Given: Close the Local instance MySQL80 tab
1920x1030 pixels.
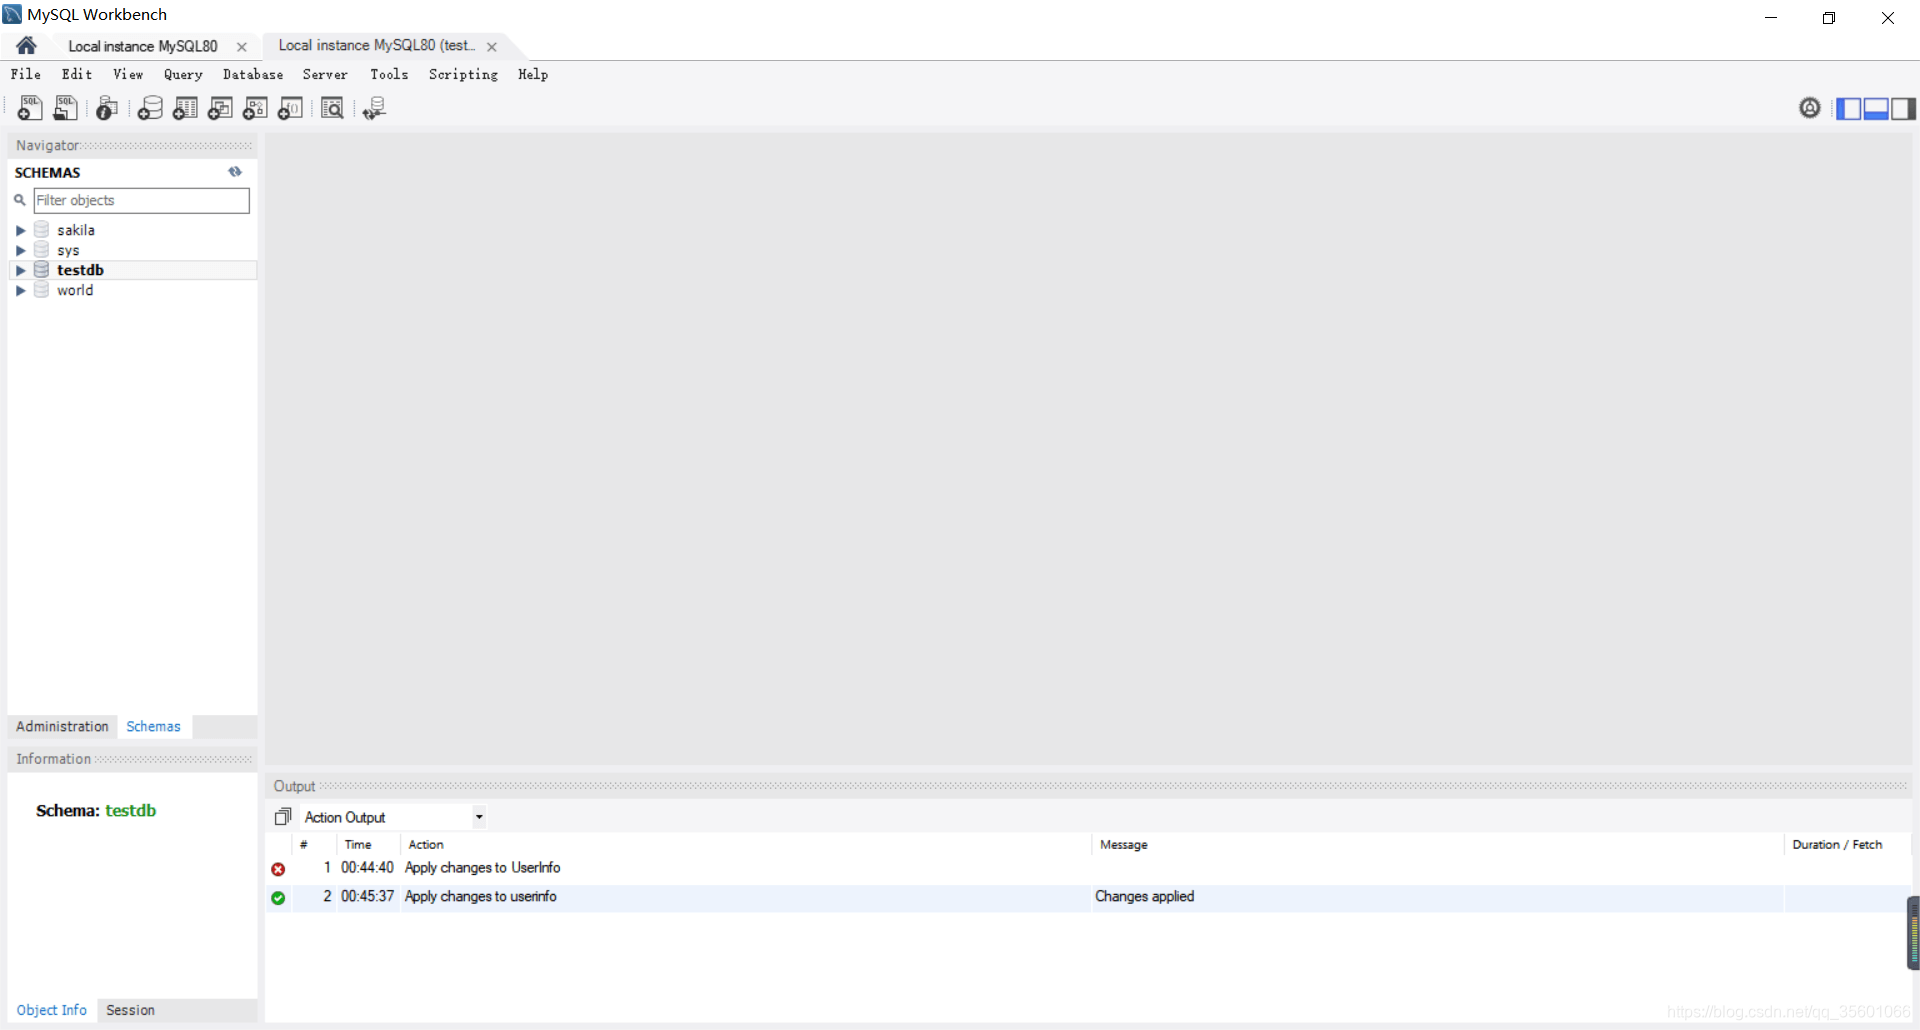Looking at the screenshot, I should tap(242, 47).
